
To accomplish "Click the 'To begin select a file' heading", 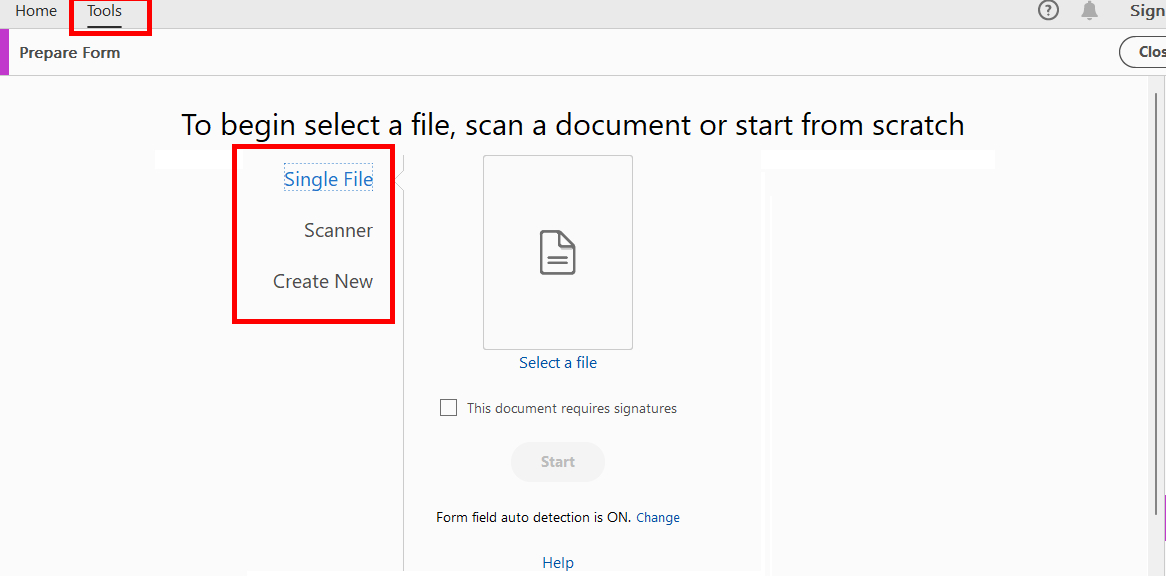I will point(573,125).
